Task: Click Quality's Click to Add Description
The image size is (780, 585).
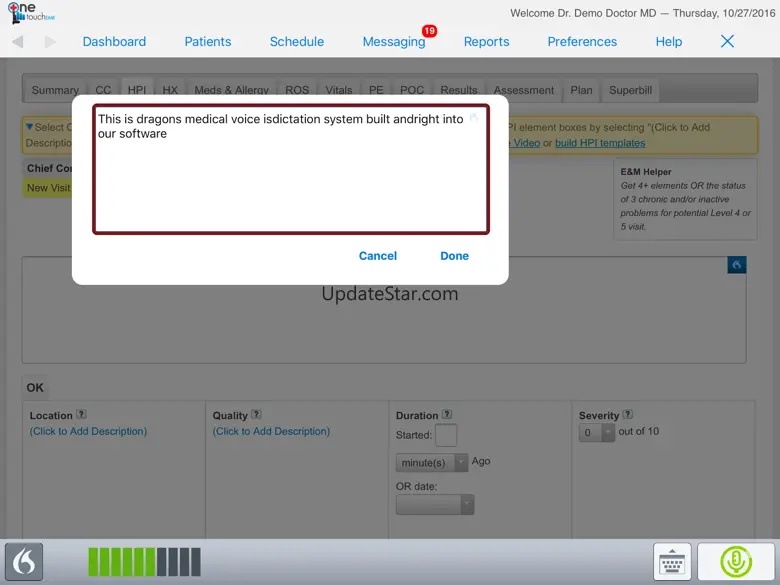Action: 271,431
